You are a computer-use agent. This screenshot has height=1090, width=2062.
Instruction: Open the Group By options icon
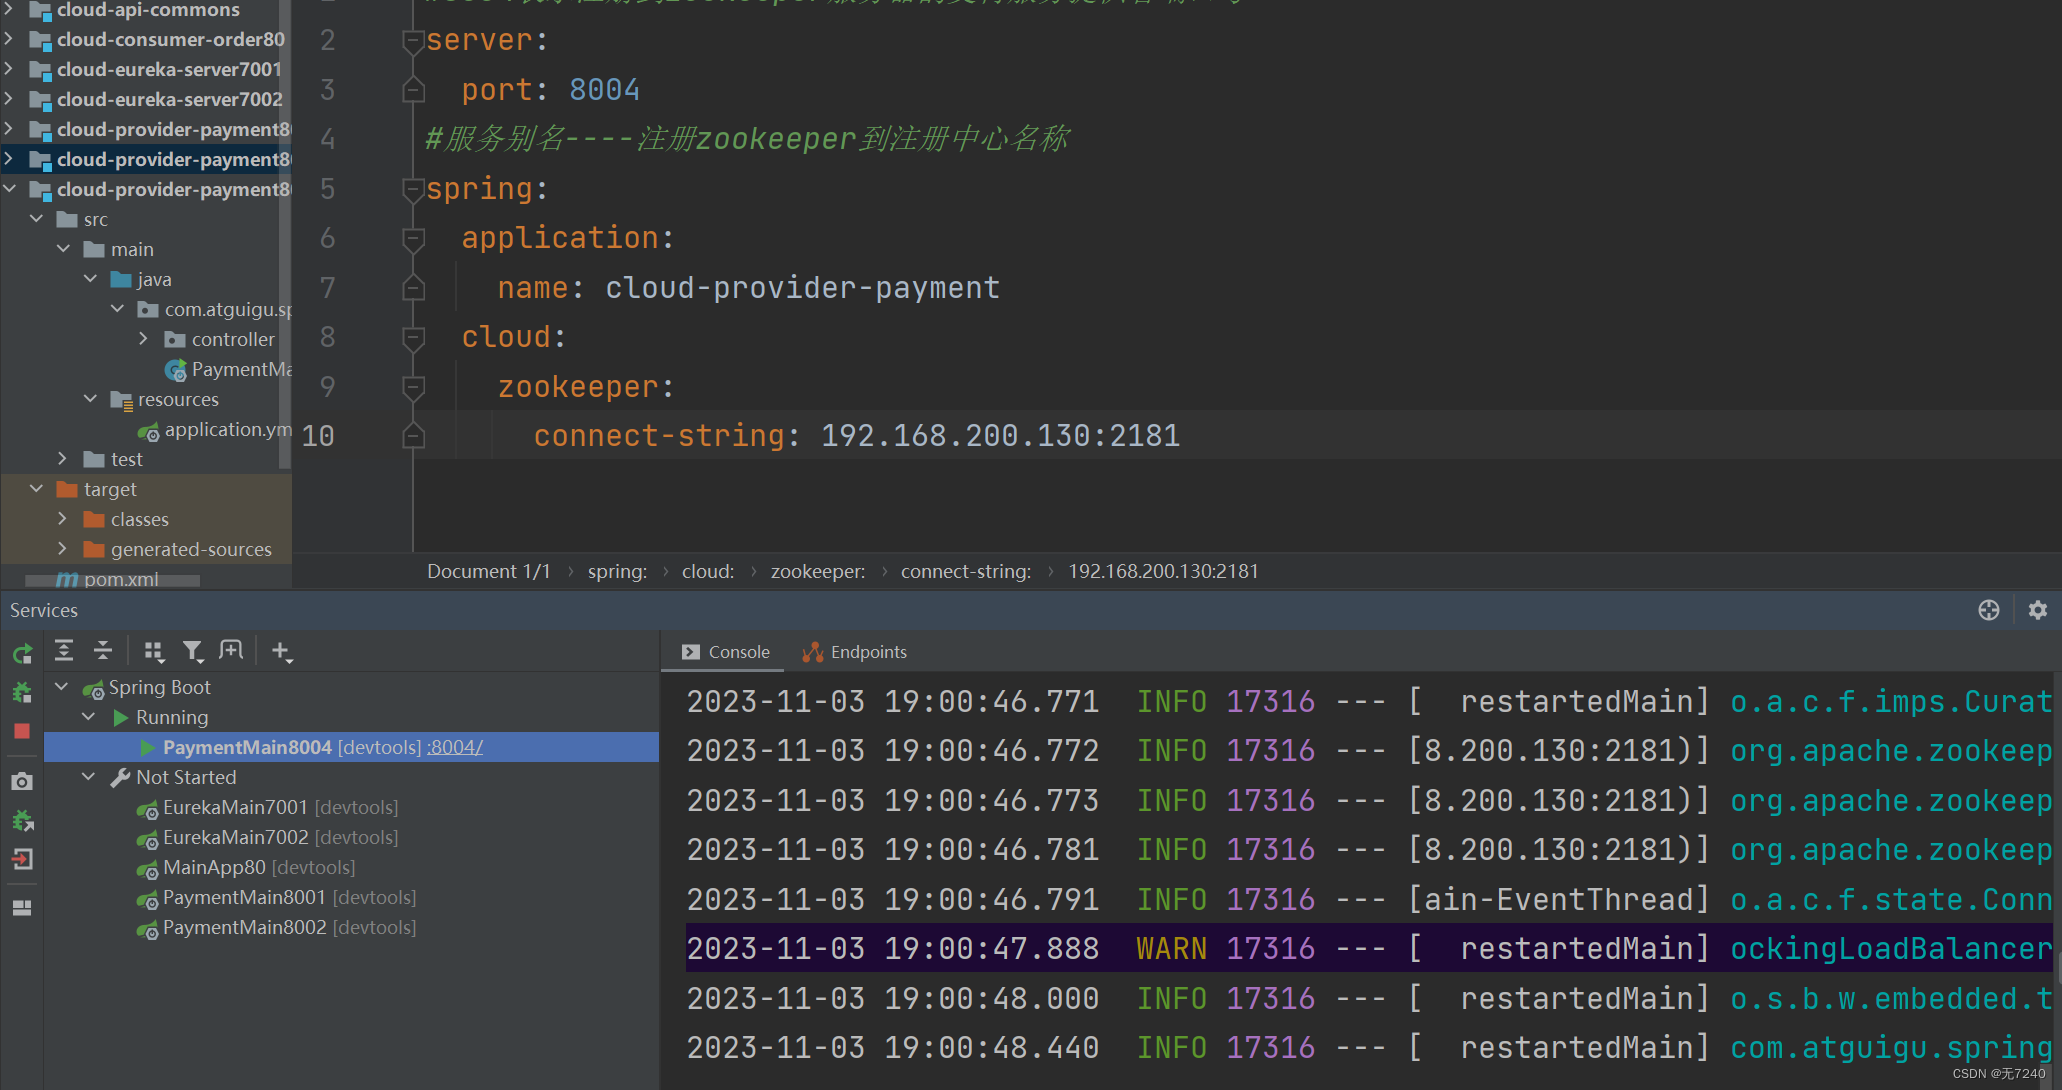coord(154,652)
